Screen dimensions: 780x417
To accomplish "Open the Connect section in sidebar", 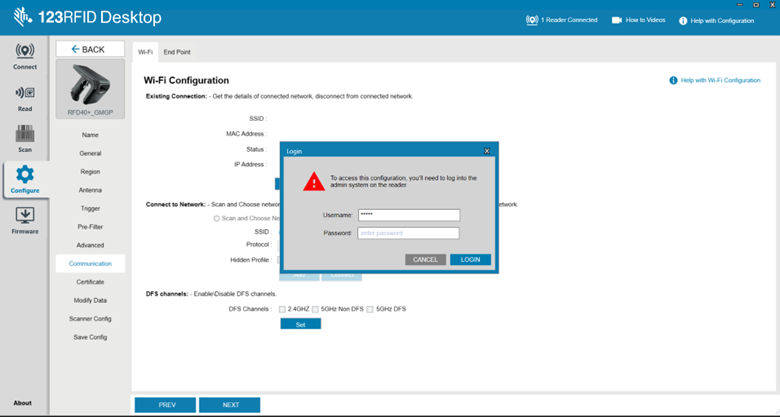I will 25,56.
